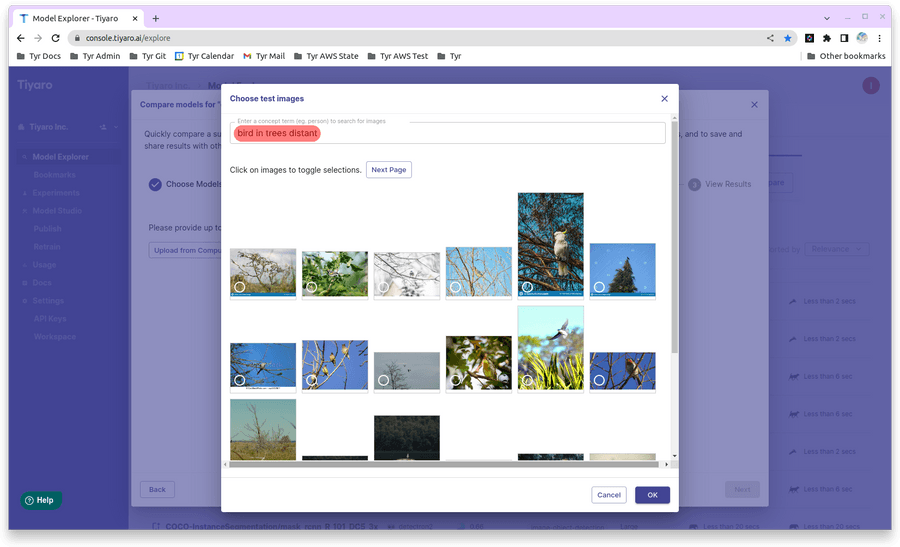Click the Upload from Computer button
Image resolution: width=900 pixels, height=547 pixels.
185,250
